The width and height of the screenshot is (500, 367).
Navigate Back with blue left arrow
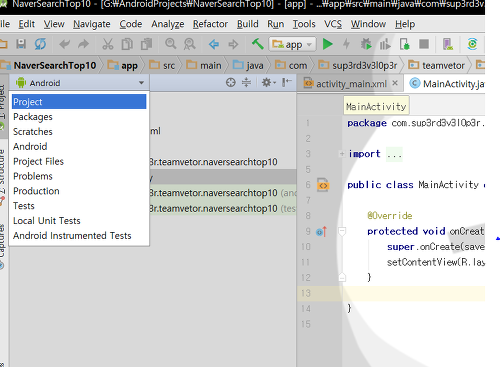pyautogui.click(x=214, y=44)
